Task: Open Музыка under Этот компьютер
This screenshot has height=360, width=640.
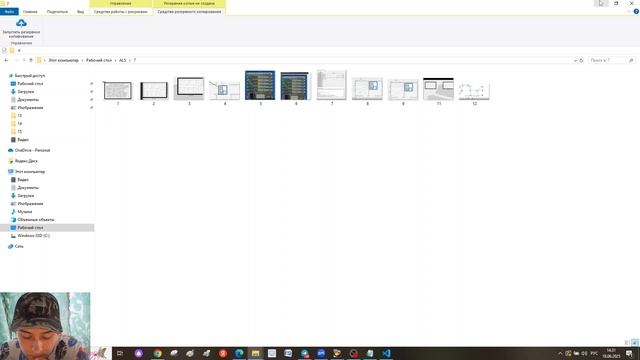Action: point(24,212)
